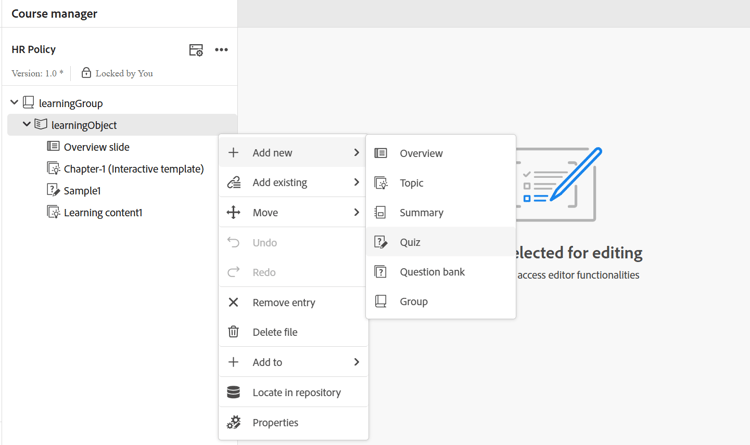Viewport: 750px width, 445px height.
Task: Collapse the learningObject tree node
Action: (27, 125)
